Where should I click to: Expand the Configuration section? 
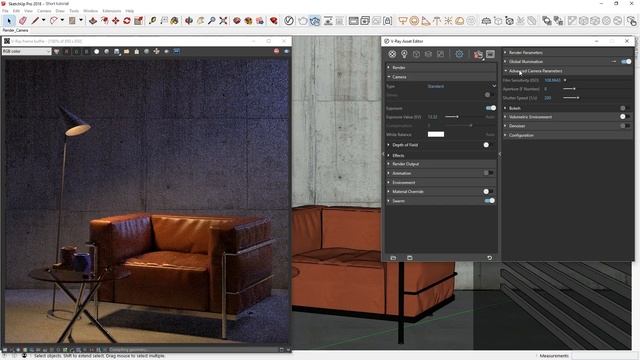click(567, 135)
